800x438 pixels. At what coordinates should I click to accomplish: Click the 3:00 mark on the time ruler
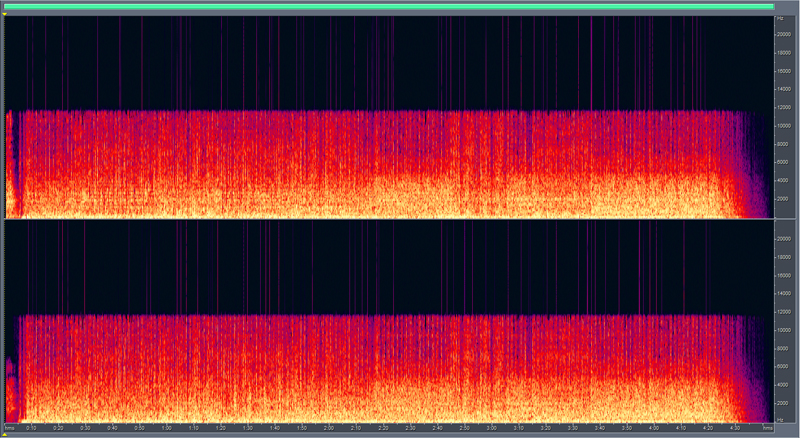click(491, 428)
